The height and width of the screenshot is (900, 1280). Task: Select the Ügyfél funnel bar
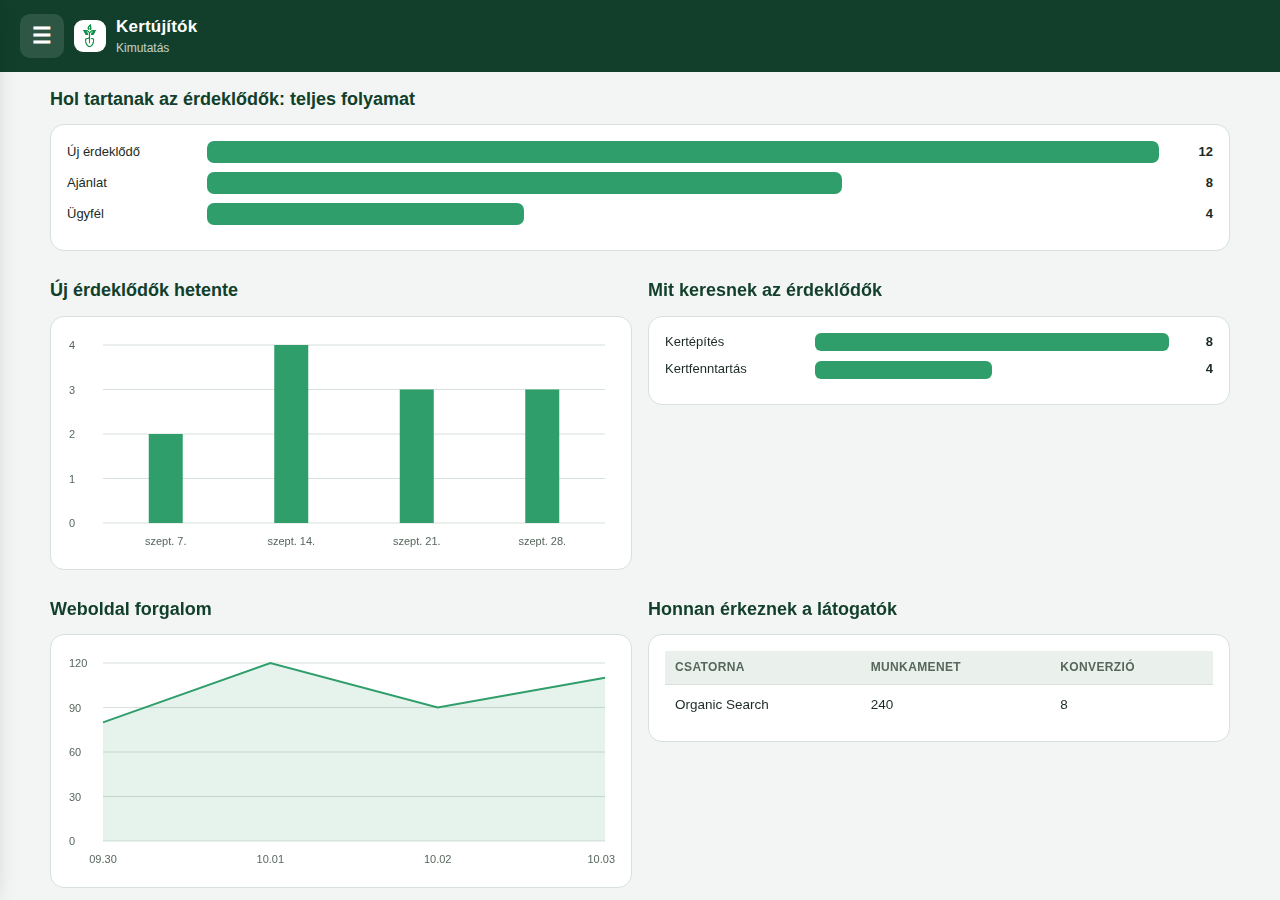(x=365, y=214)
